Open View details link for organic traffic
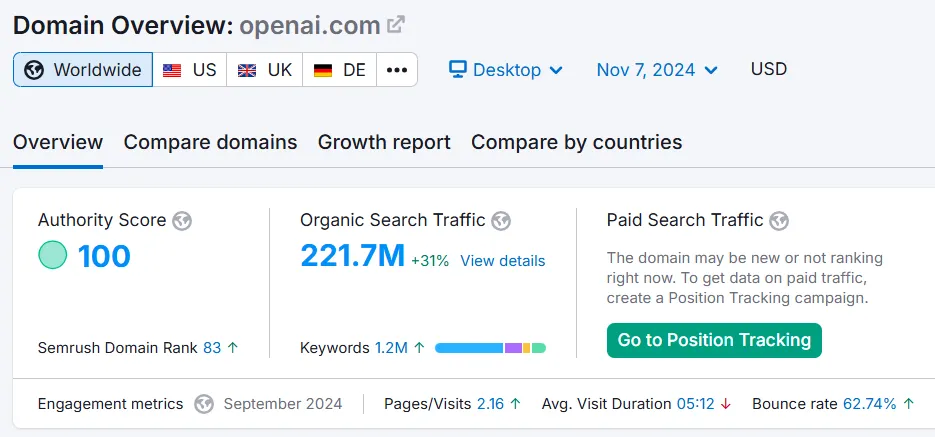Viewport: 935px width, 437px height. point(503,261)
